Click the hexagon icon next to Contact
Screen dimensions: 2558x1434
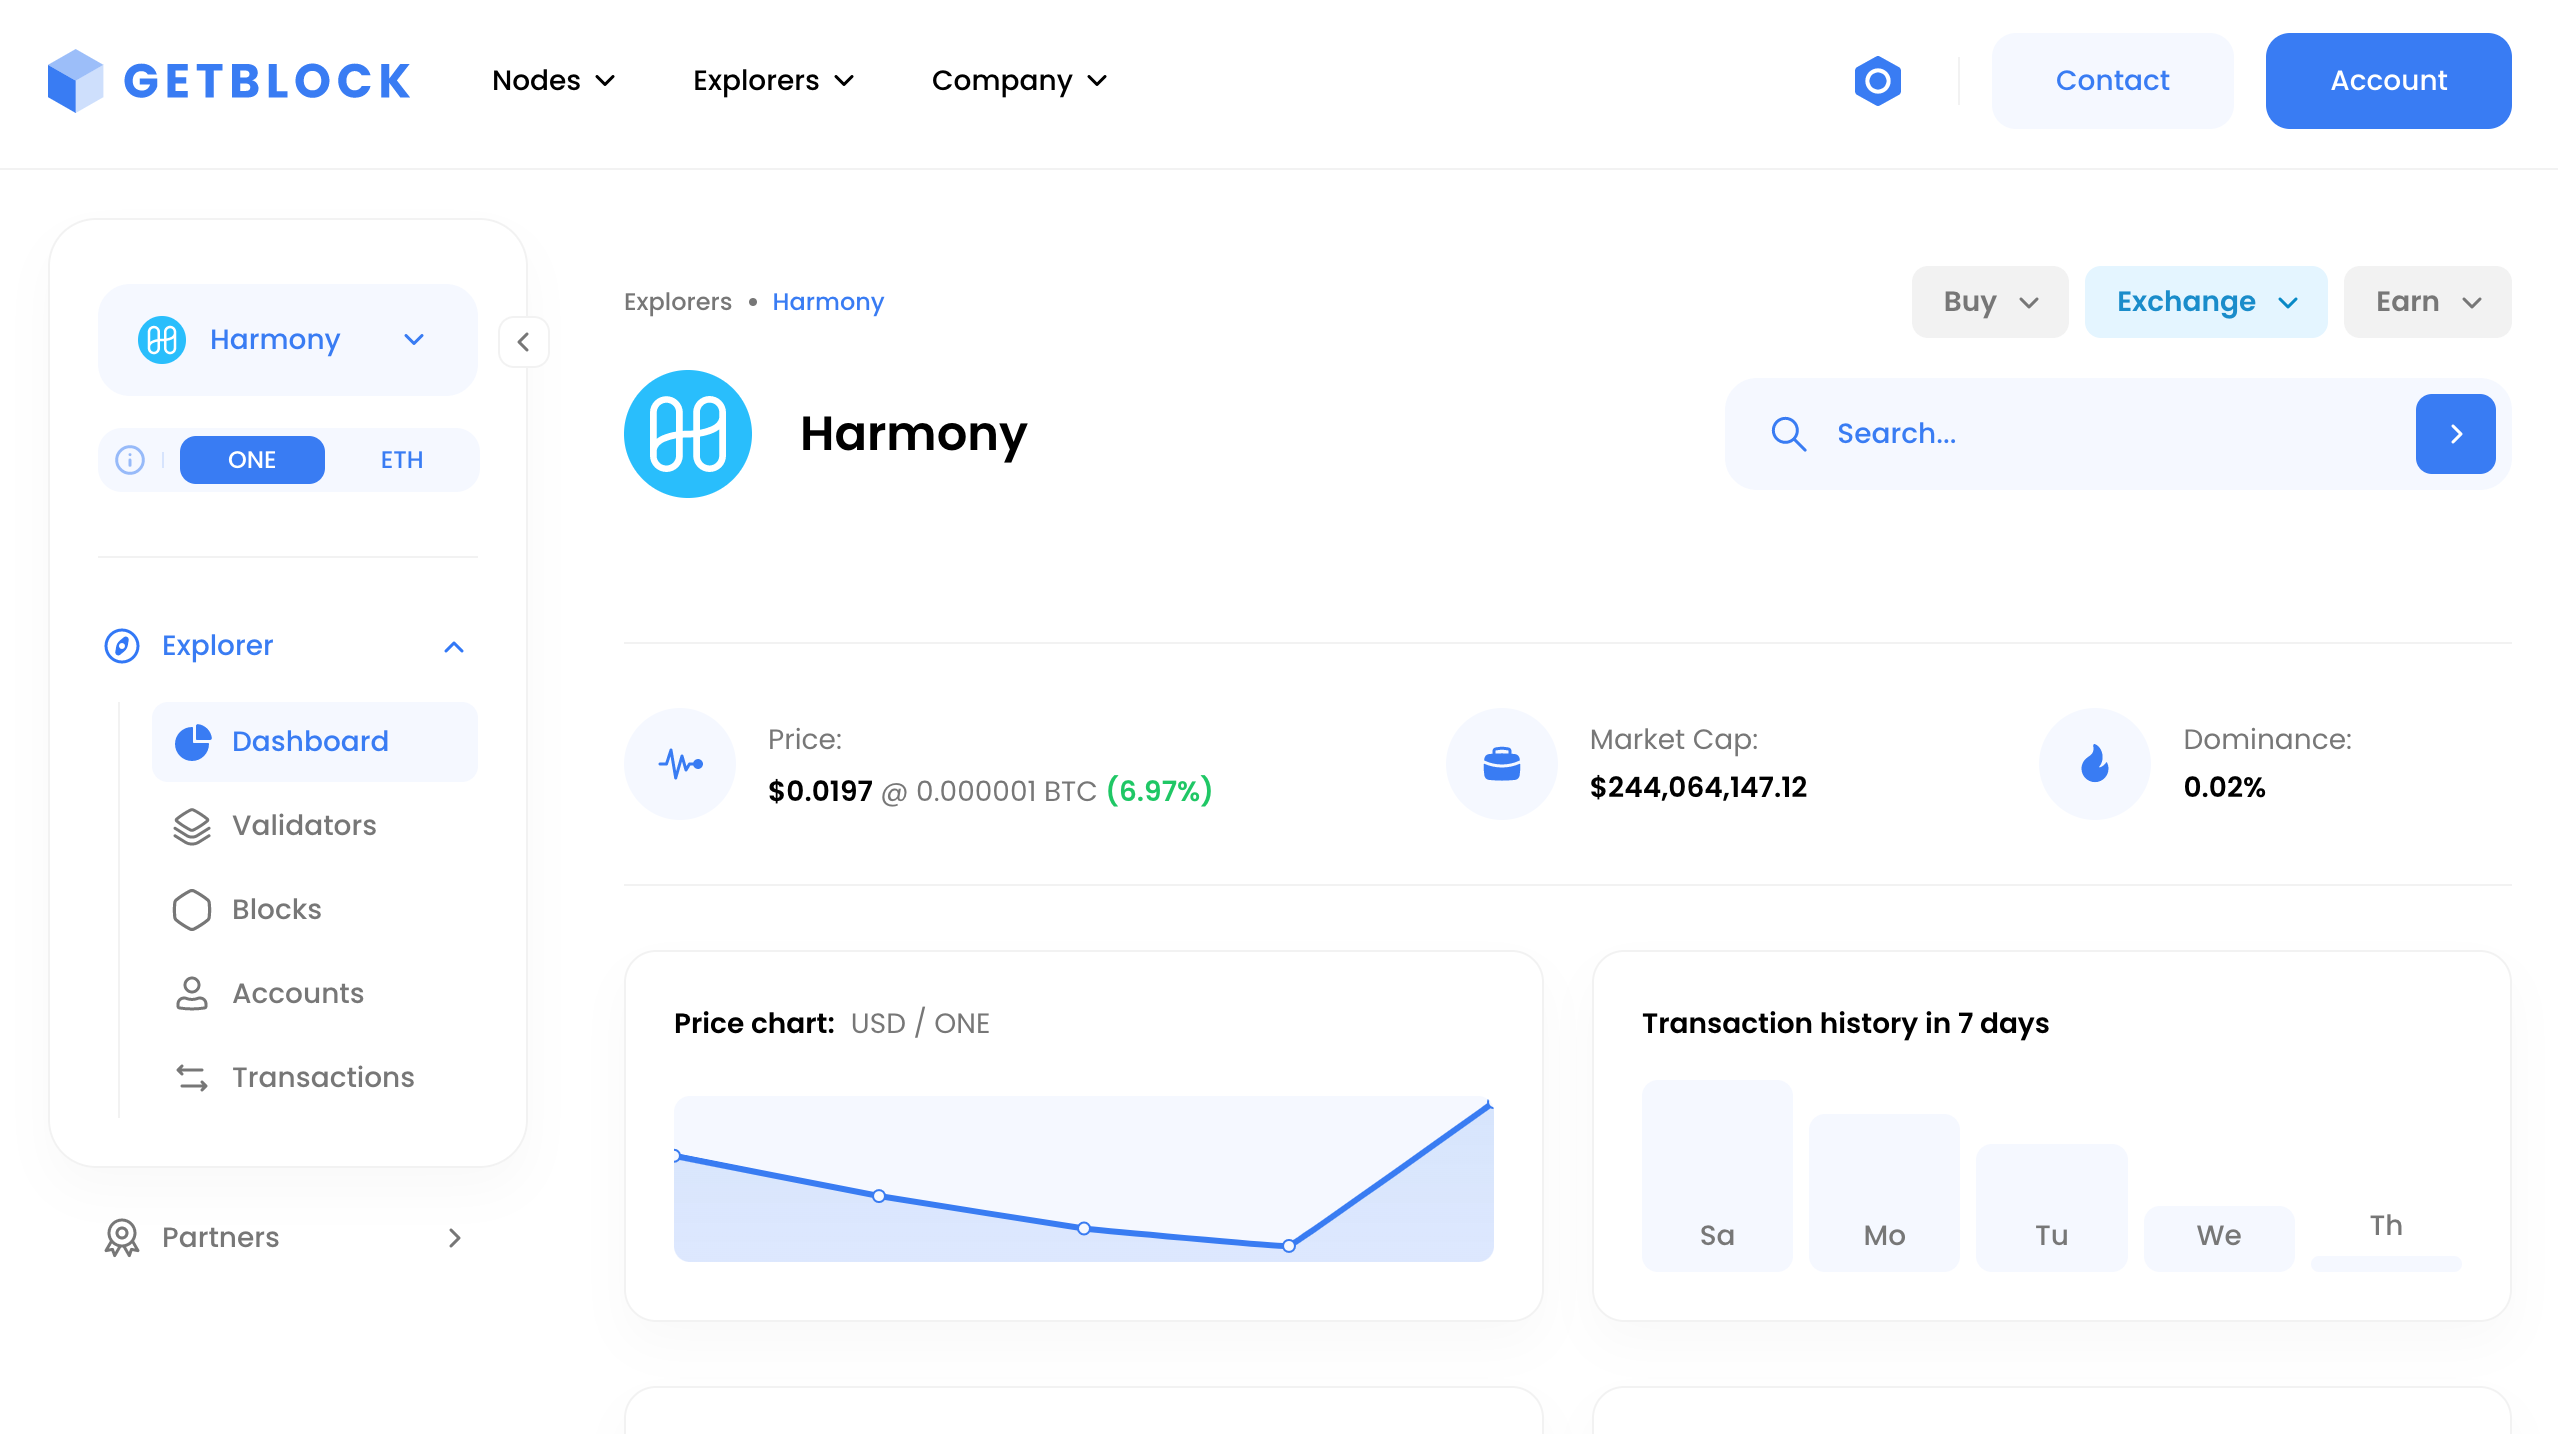pyautogui.click(x=1878, y=80)
